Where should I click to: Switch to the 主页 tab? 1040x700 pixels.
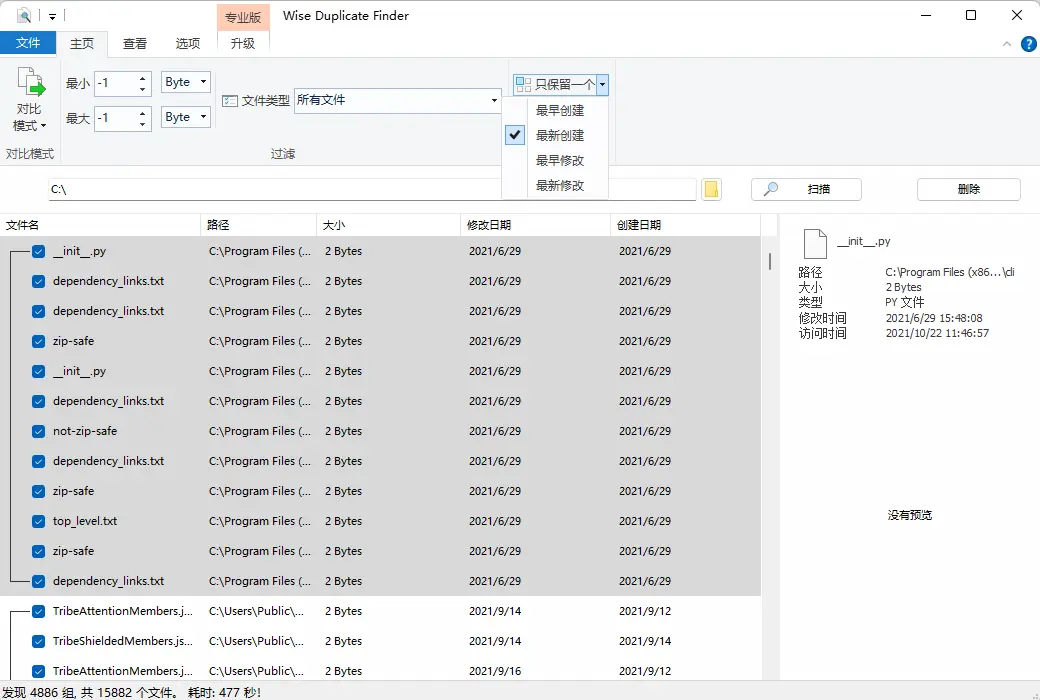point(82,44)
